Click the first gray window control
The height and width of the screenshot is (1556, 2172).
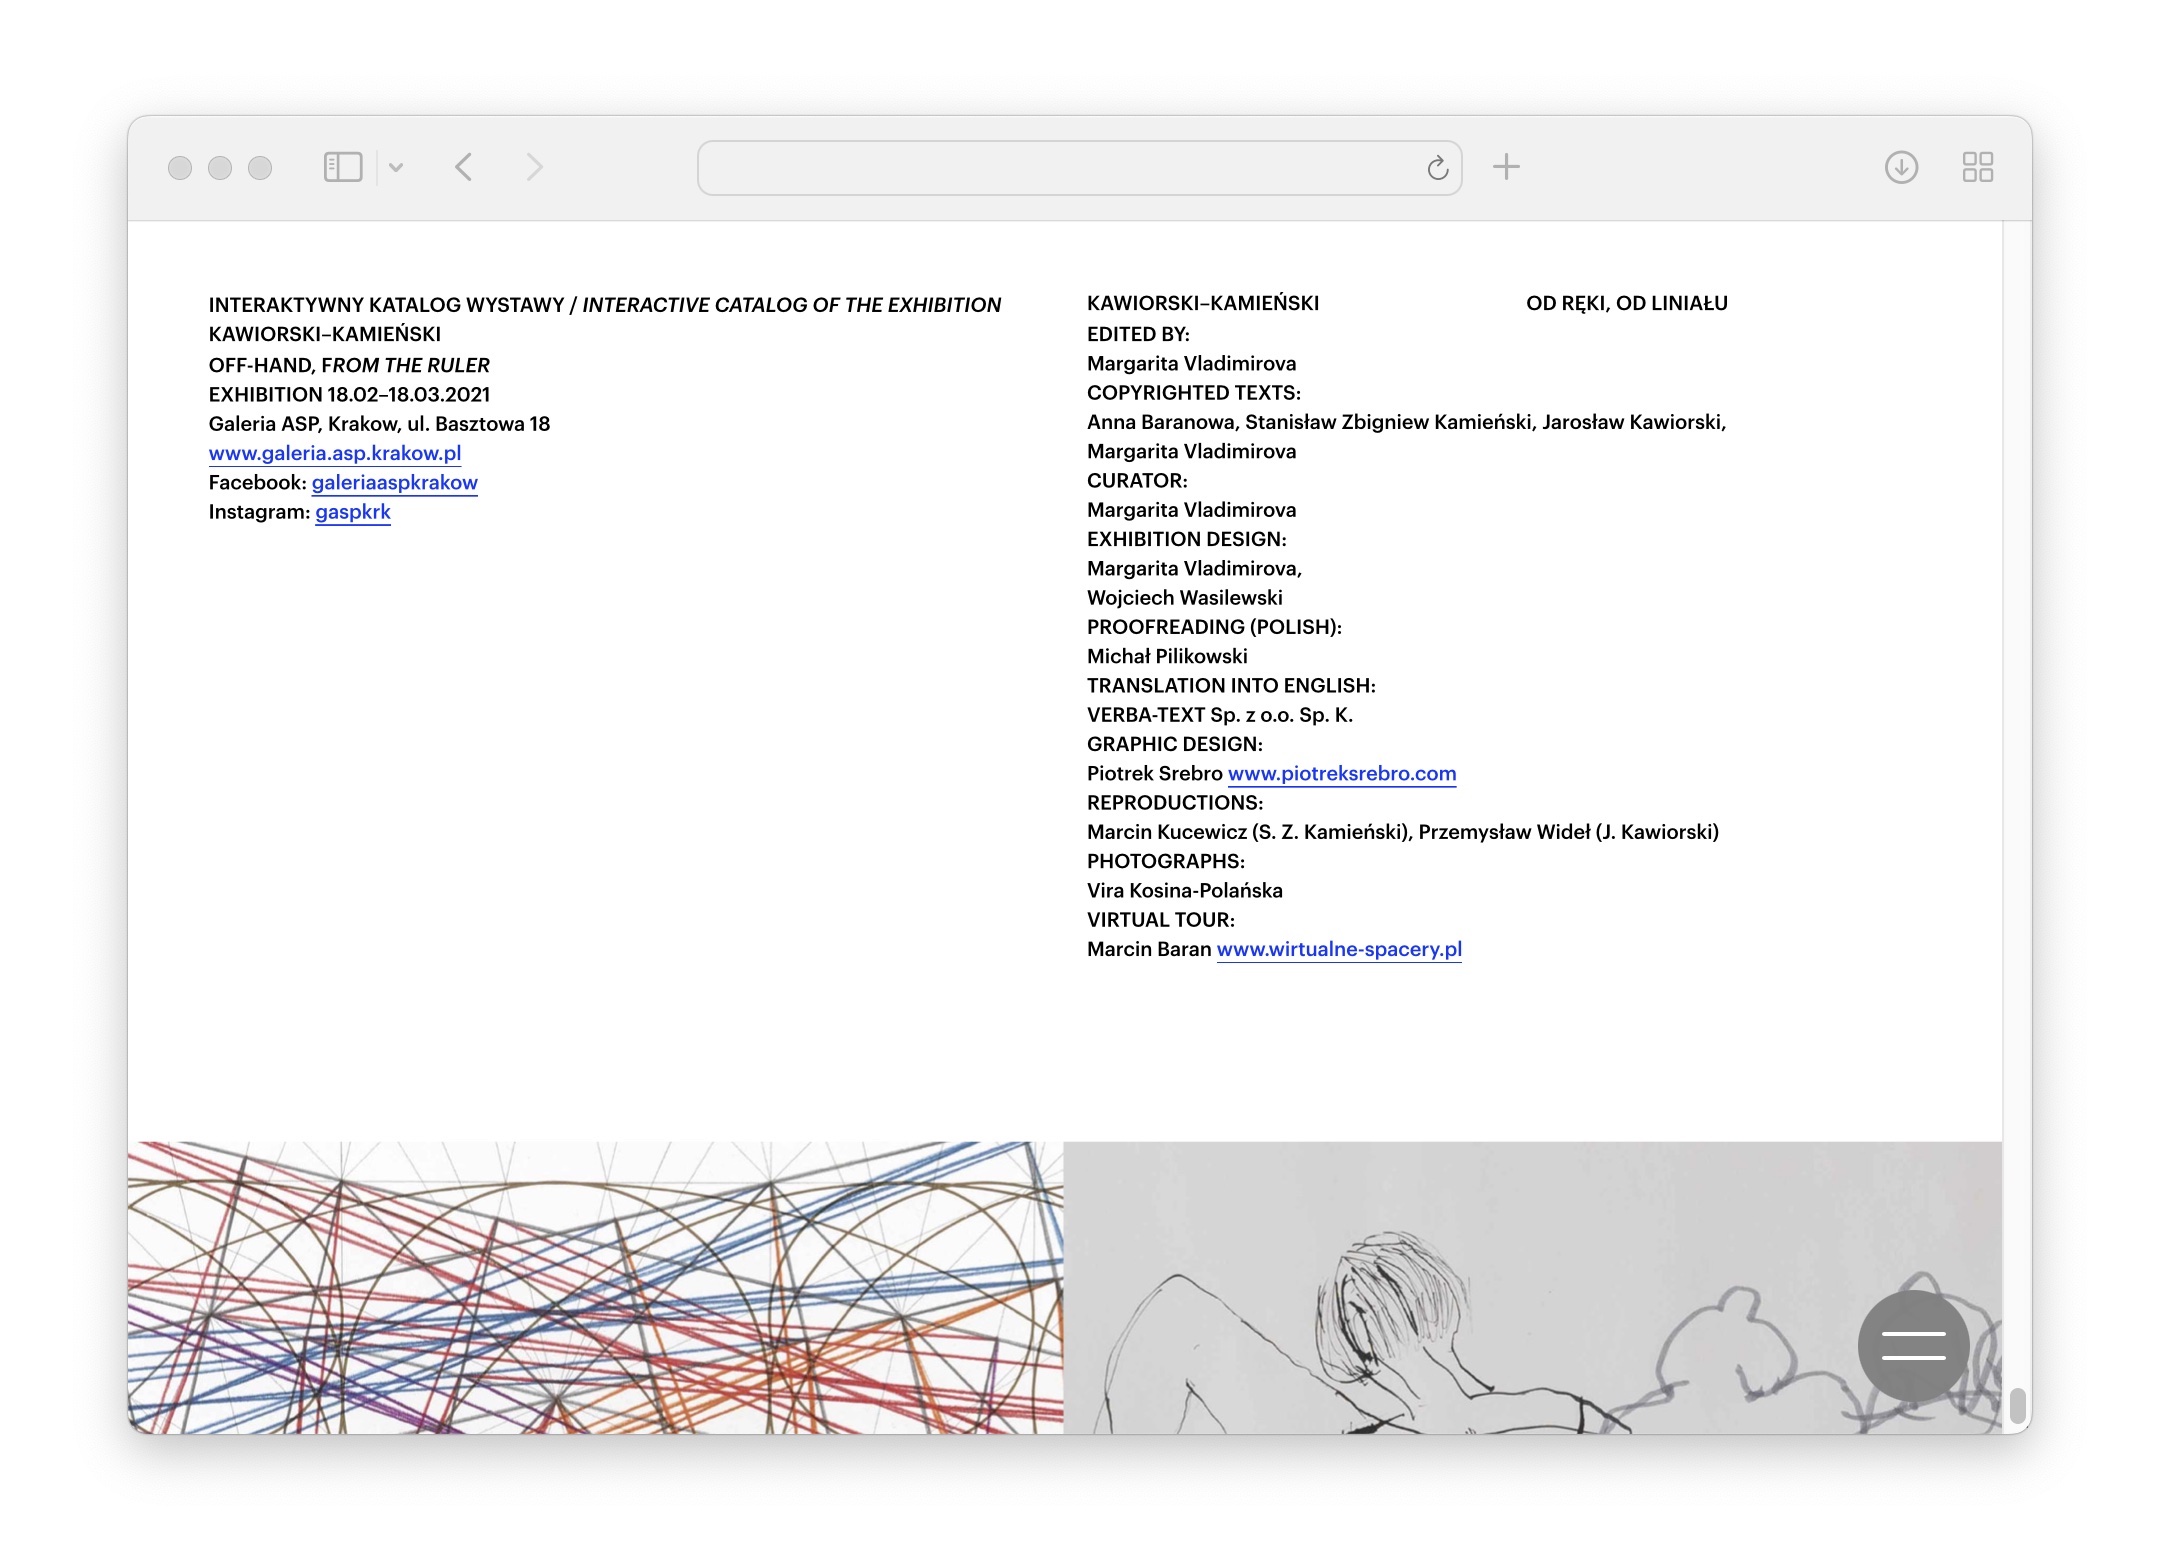[180, 168]
